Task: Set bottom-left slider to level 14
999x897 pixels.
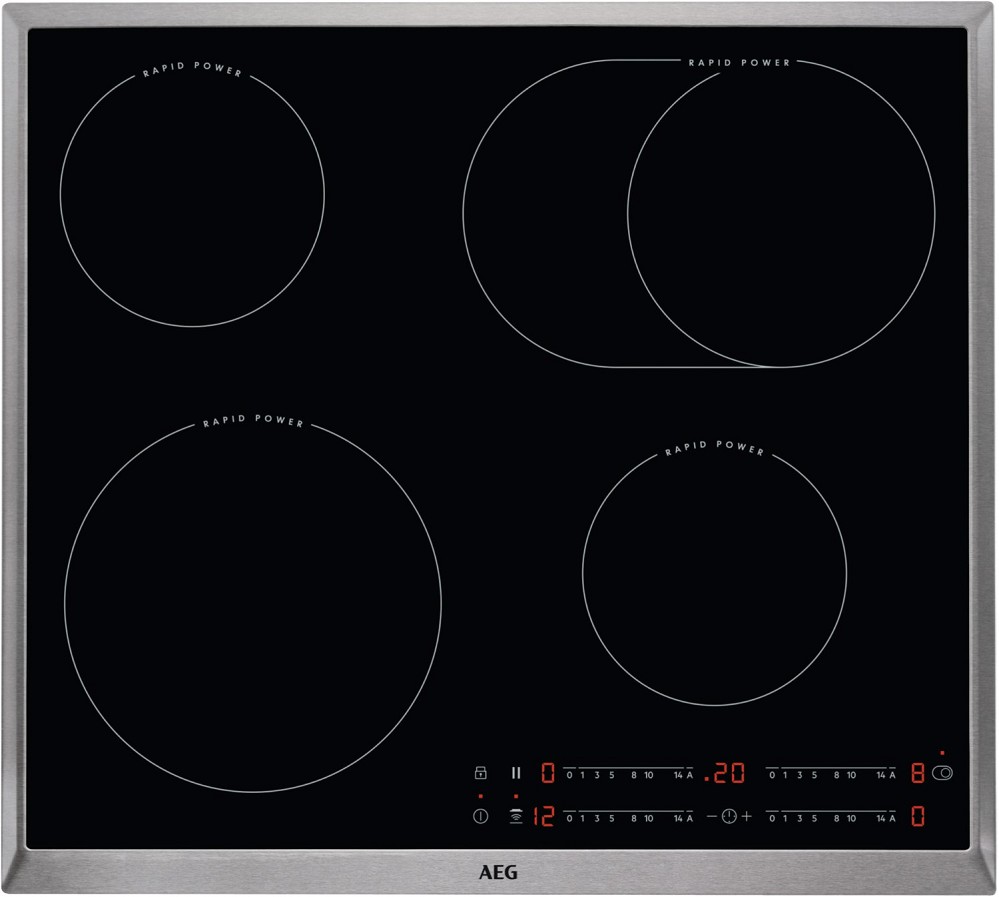Action: coord(679,818)
